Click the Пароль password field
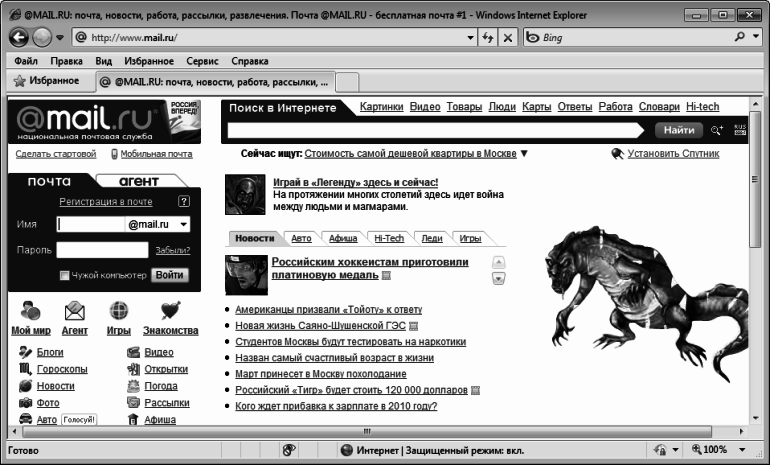The height and width of the screenshot is (465, 770). 102,250
